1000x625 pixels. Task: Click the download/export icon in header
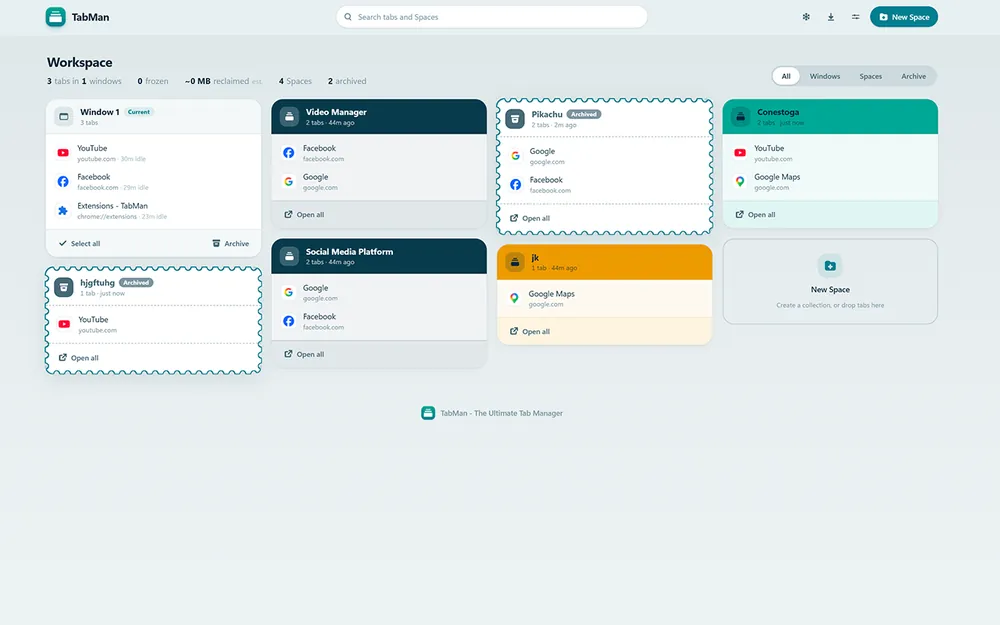tap(831, 17)
